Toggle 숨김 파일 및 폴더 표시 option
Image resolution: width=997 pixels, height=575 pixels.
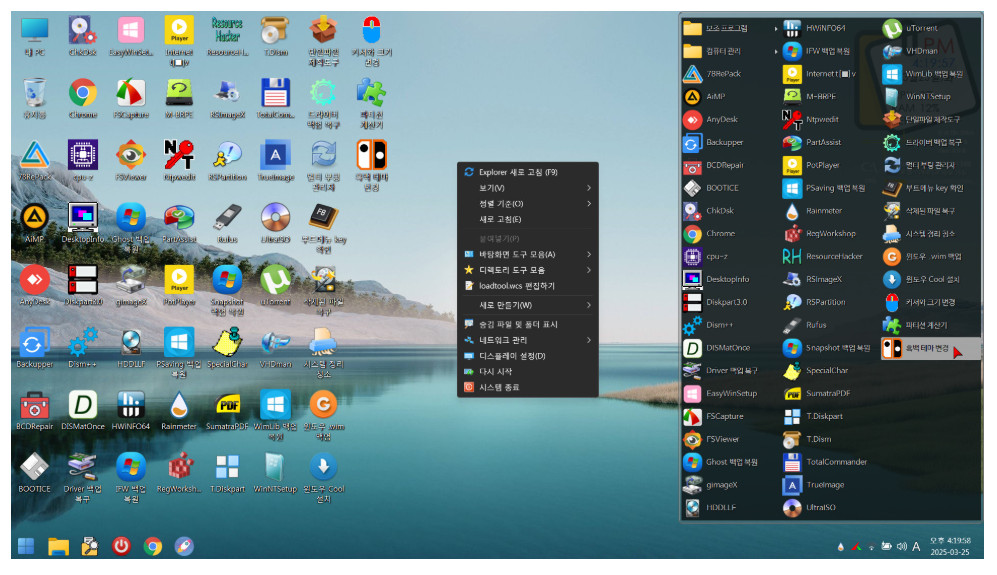coord(527,324)
